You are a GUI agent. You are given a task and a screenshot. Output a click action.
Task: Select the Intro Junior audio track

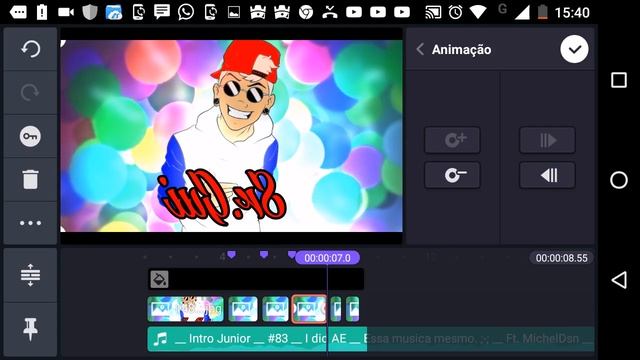371,339
